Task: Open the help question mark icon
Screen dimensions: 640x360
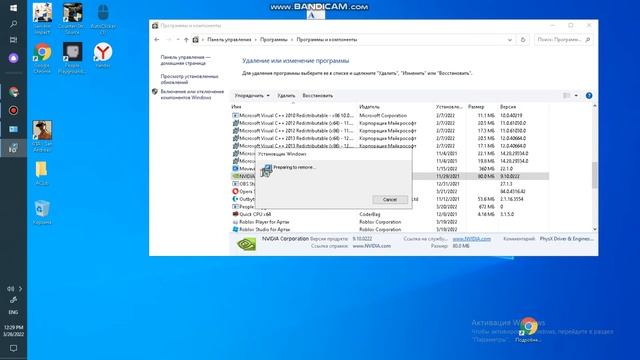Action: pyautogui.click(x=589, y=96)
